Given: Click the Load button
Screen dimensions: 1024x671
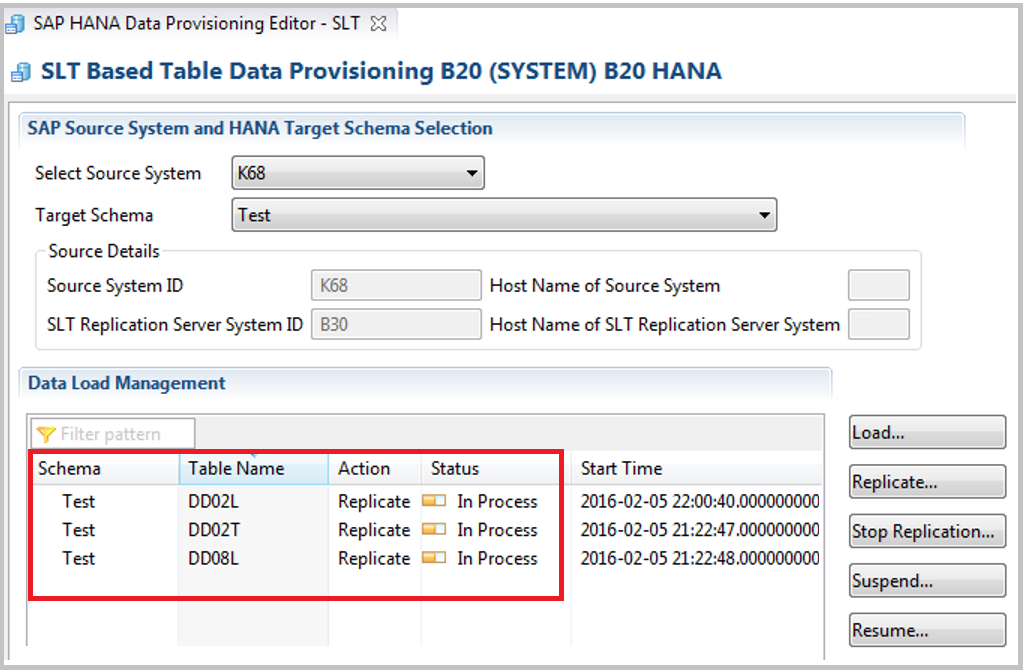Looking at the screenshot, I should pos(926,431).
